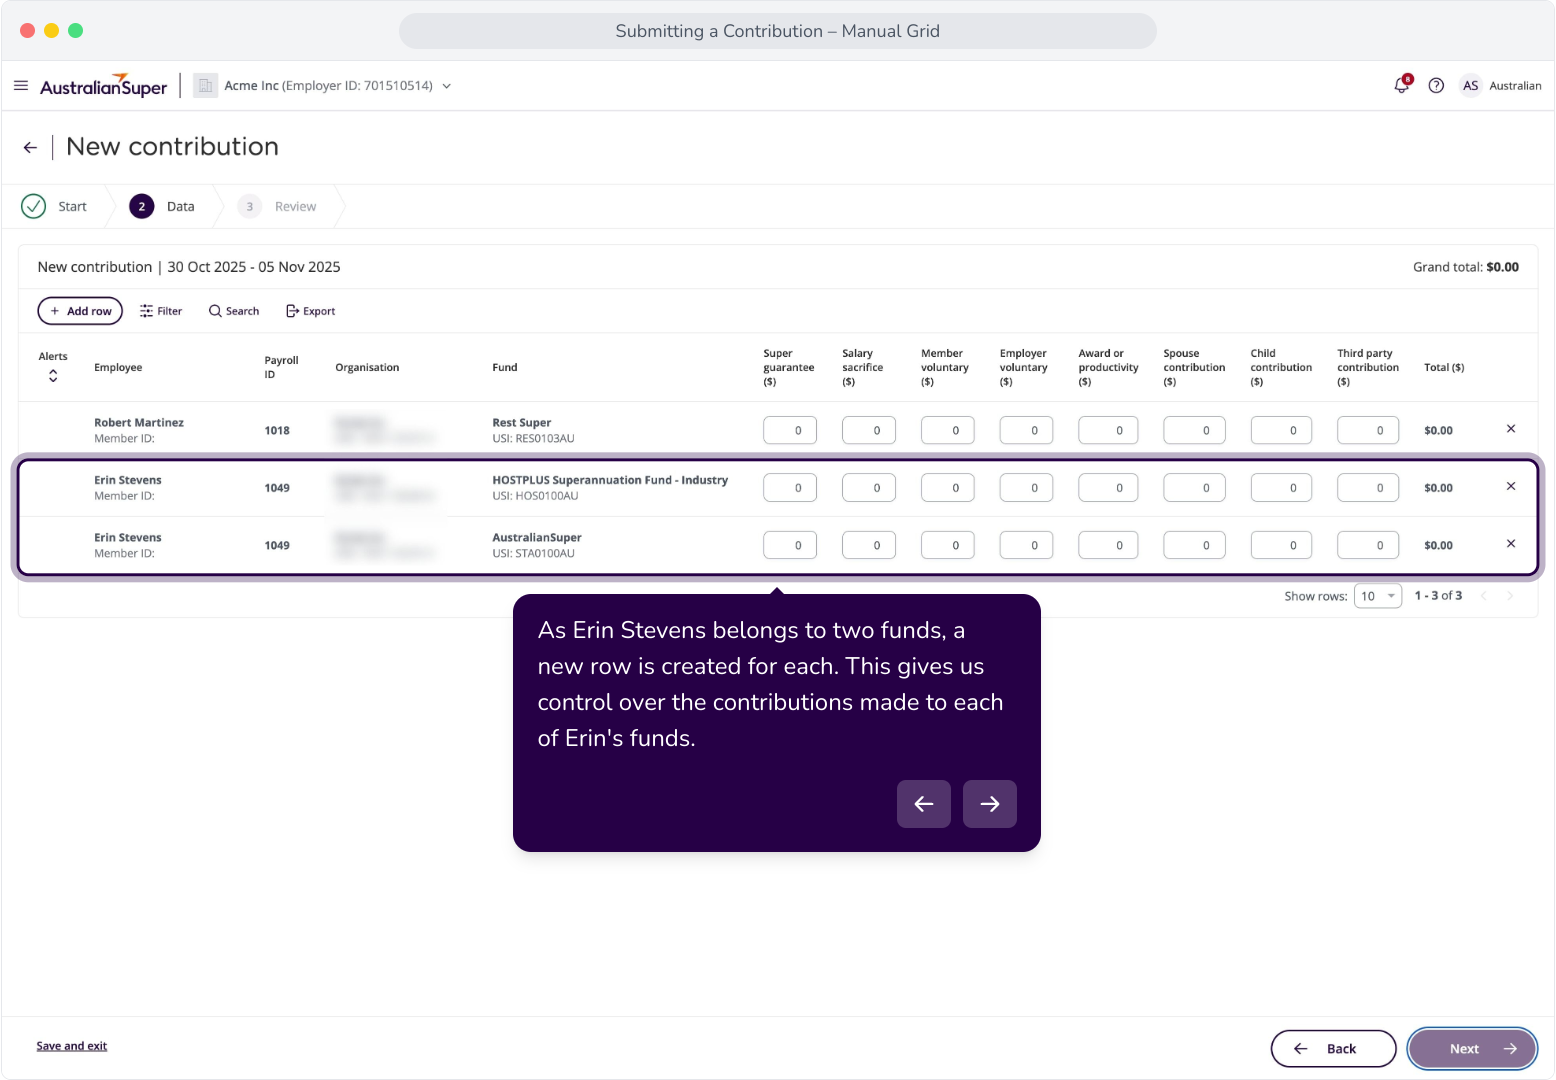
Task: Remove the Robert Martinez row
Action: [x=1511, y=429]
